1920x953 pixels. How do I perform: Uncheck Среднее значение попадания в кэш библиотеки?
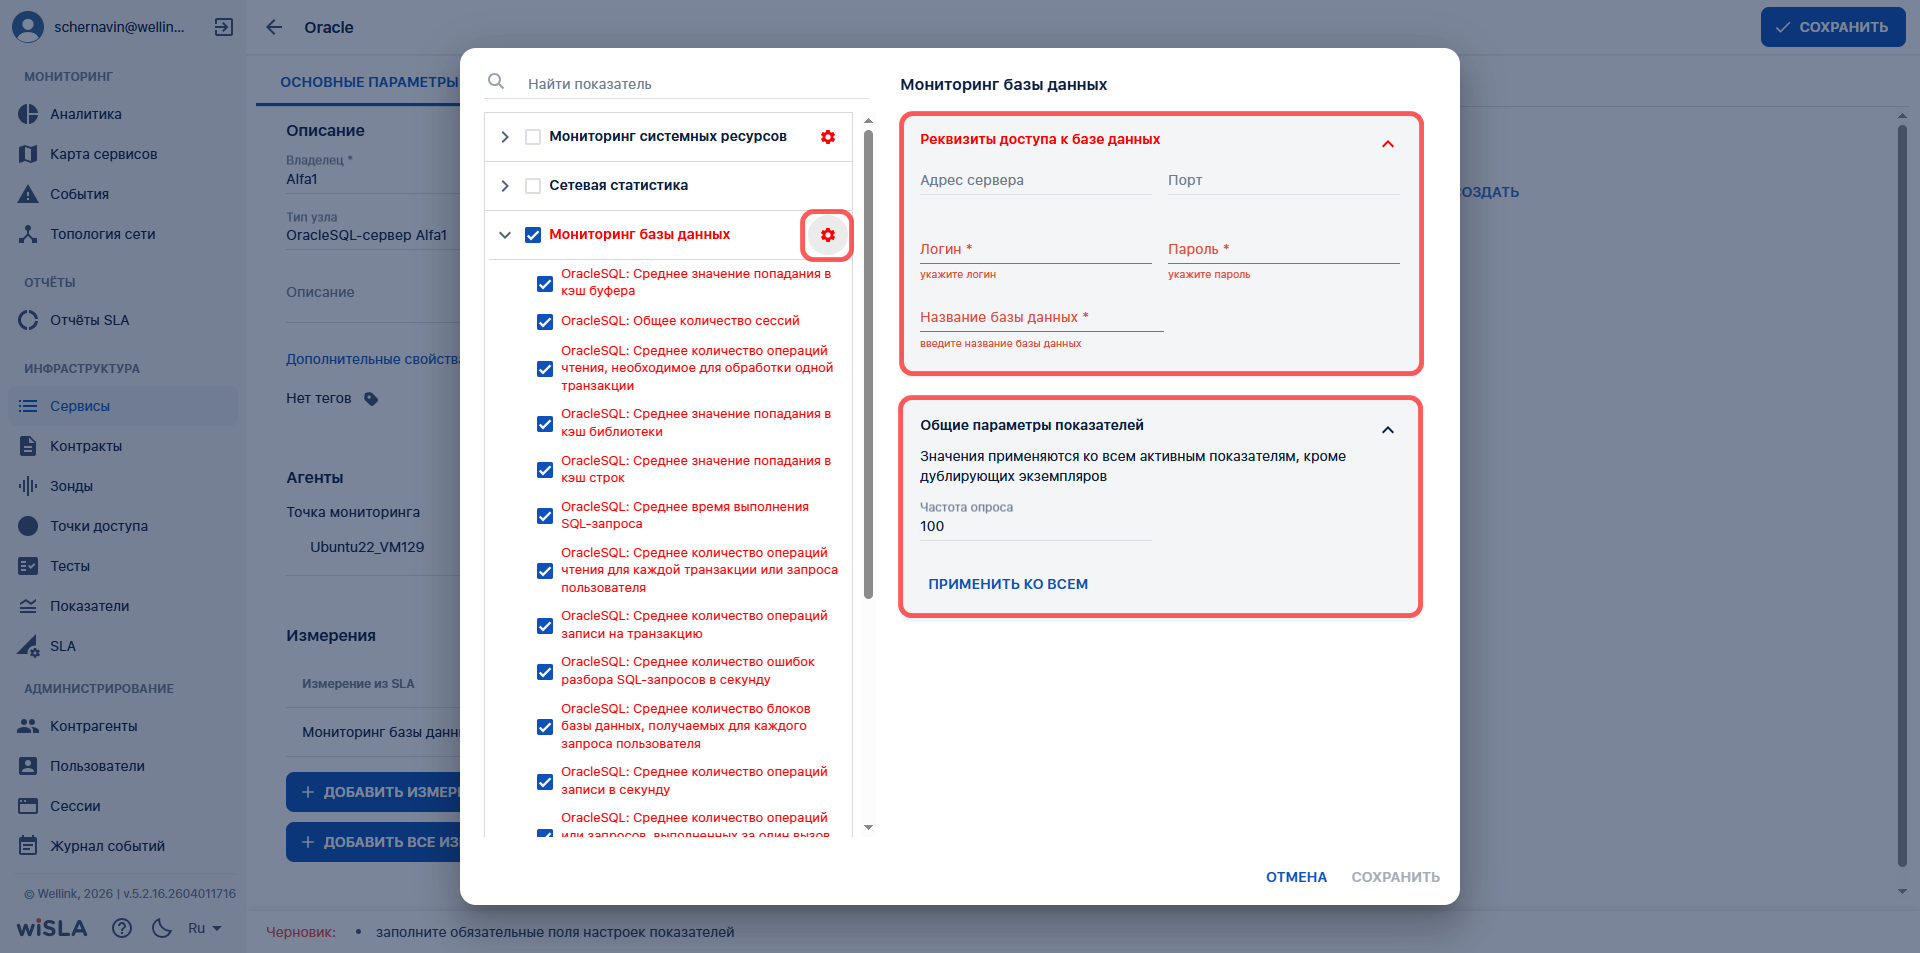point(545,424)
